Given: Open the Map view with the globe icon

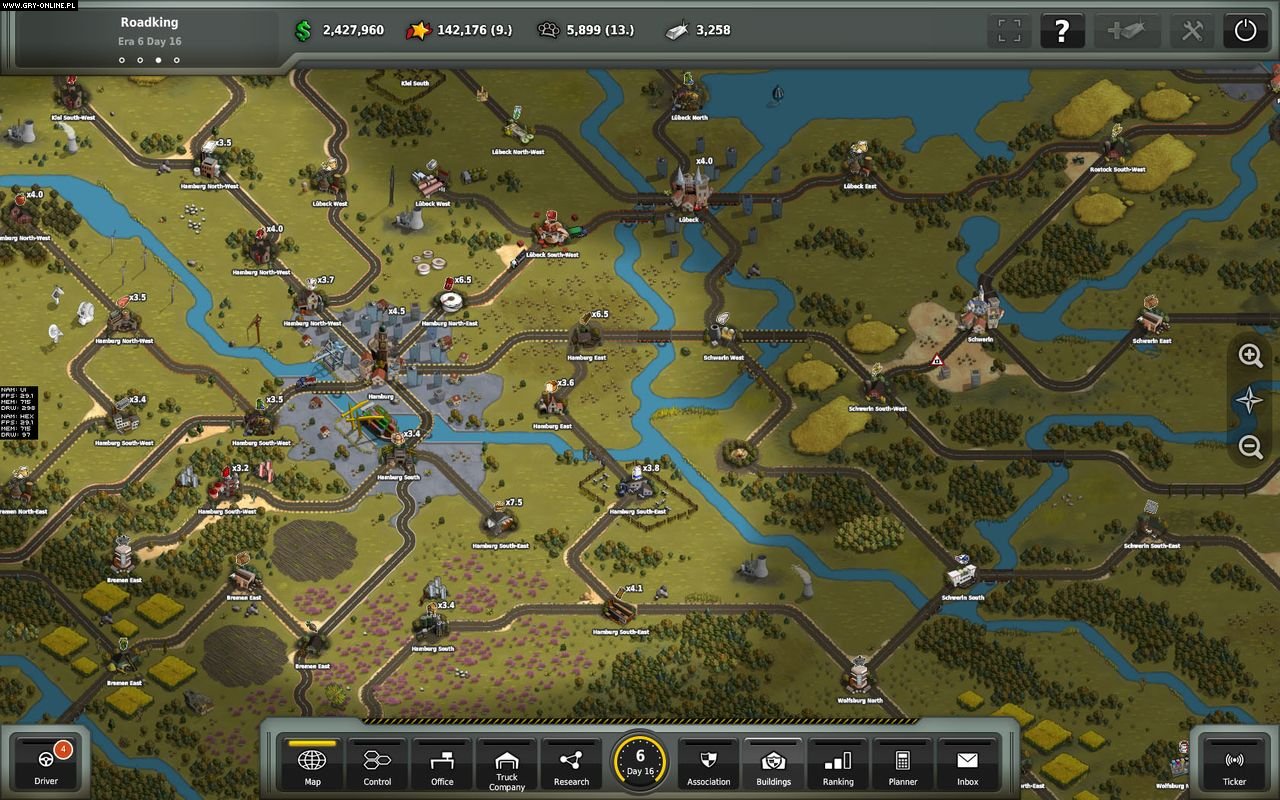Looking at the screenshot, I should coord(313,764).
